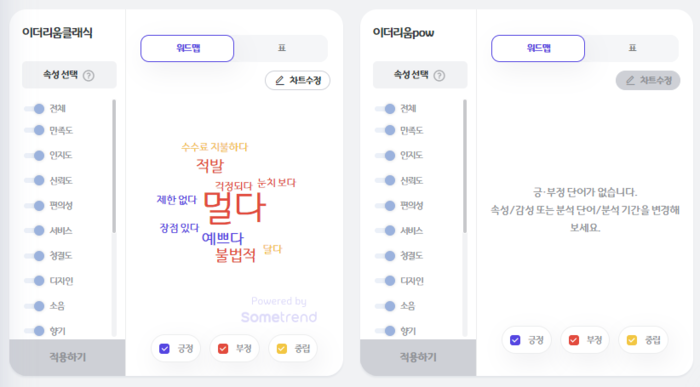Click help icon beside left 속성 선택
Screen dimensions: 700x387
(x=89, y=75)
